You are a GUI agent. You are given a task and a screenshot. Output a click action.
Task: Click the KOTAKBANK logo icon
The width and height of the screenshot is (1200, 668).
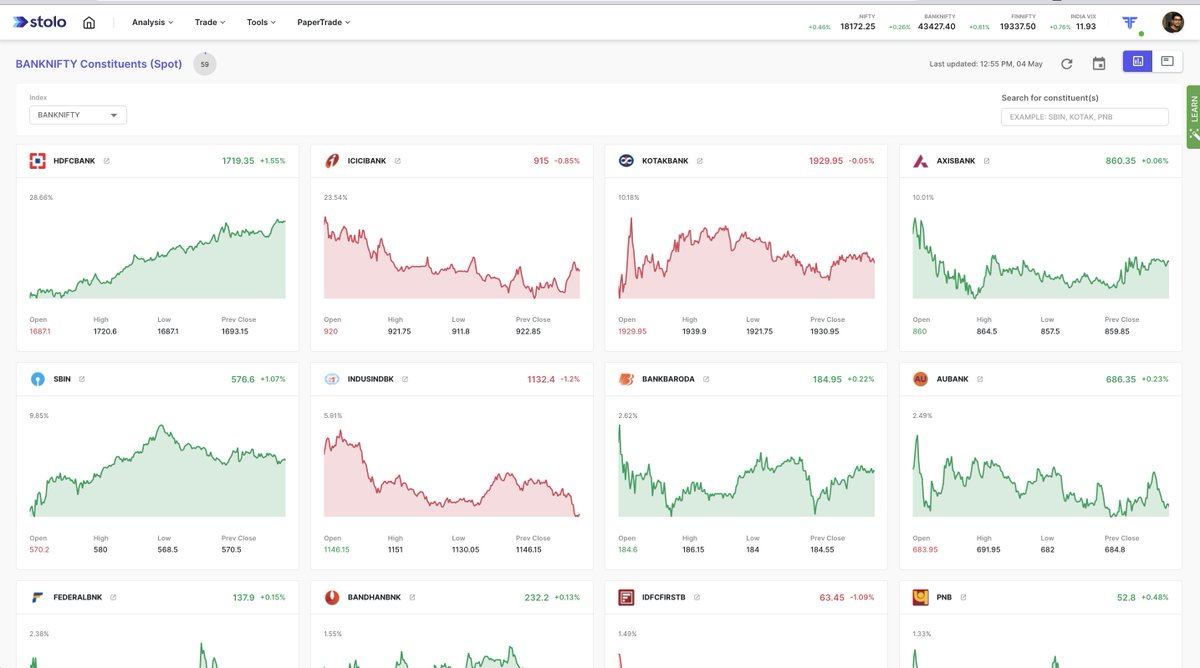(x=627, y=161)
